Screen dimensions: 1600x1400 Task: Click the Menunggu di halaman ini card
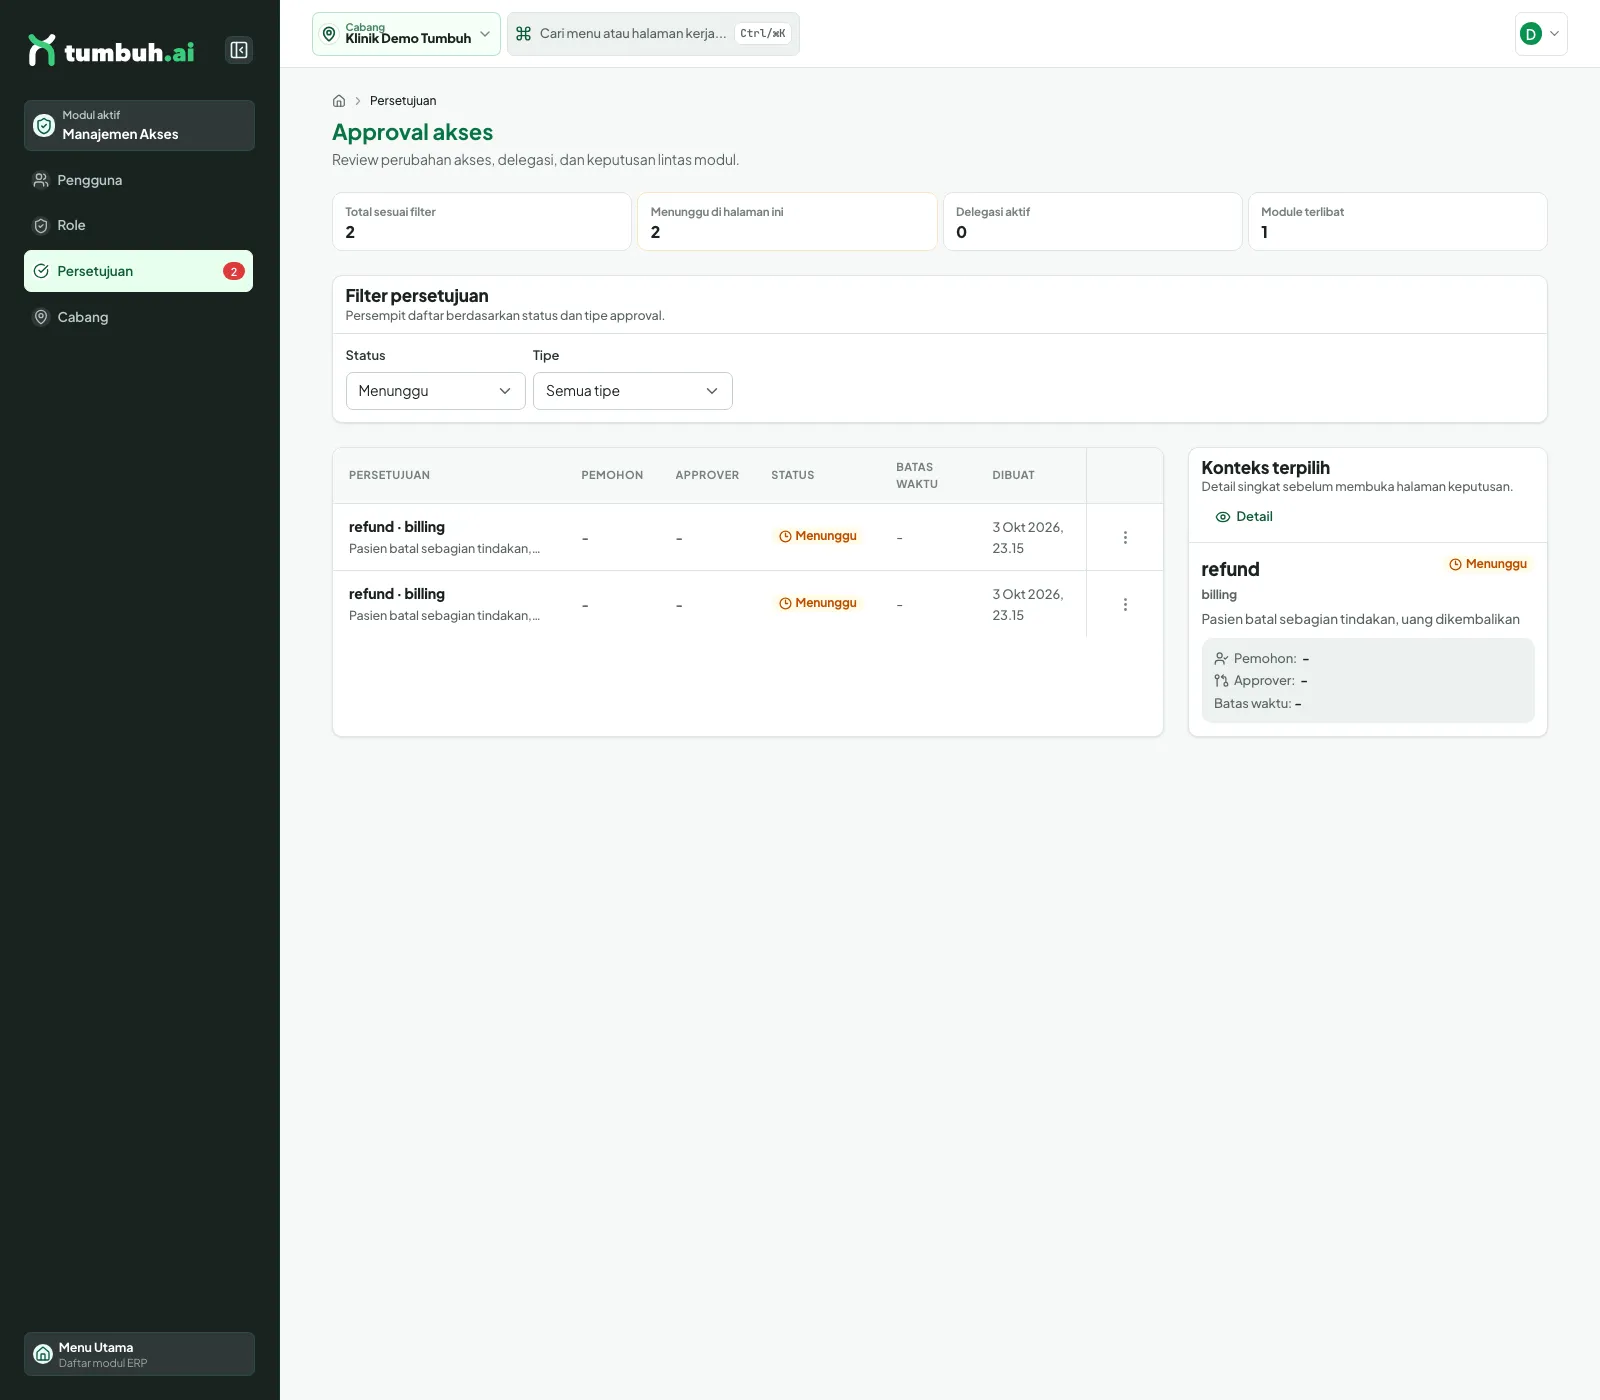click(x=787, y=221)
